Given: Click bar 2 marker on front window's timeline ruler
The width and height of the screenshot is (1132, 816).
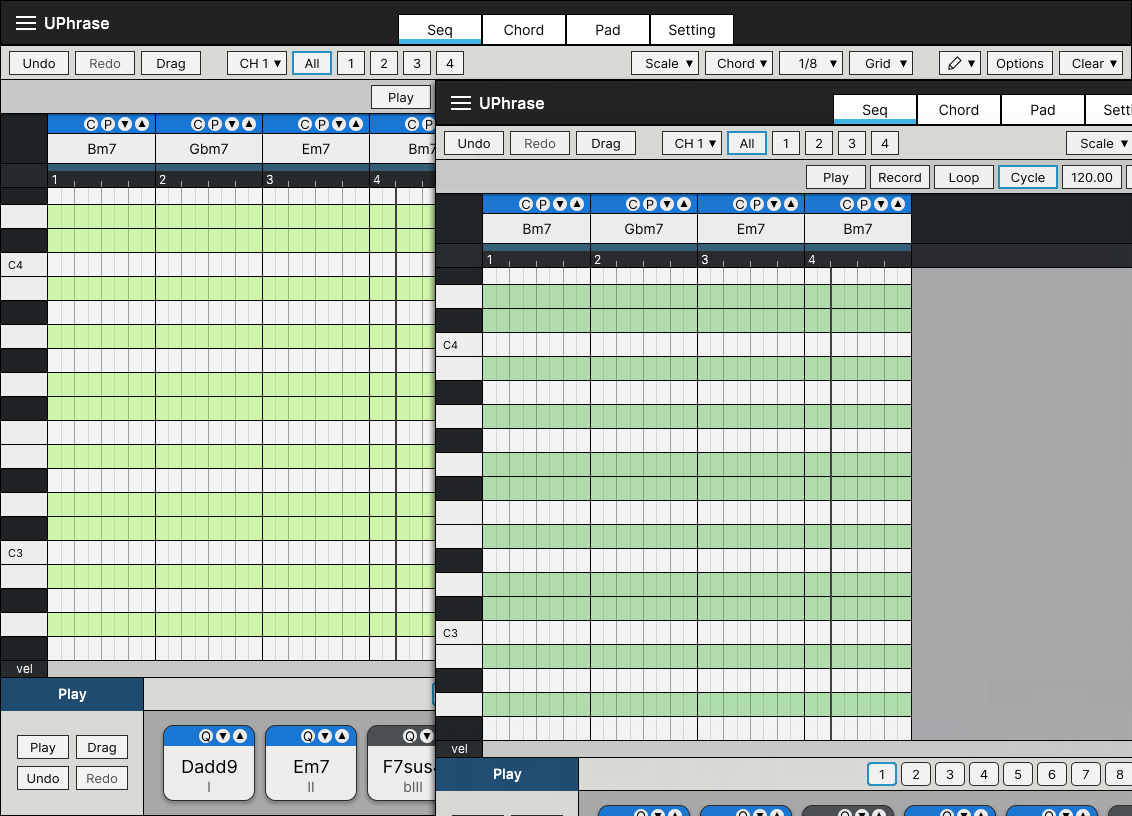Looking at the screenshot, I should pyautogui.click(x=597, y=259).
